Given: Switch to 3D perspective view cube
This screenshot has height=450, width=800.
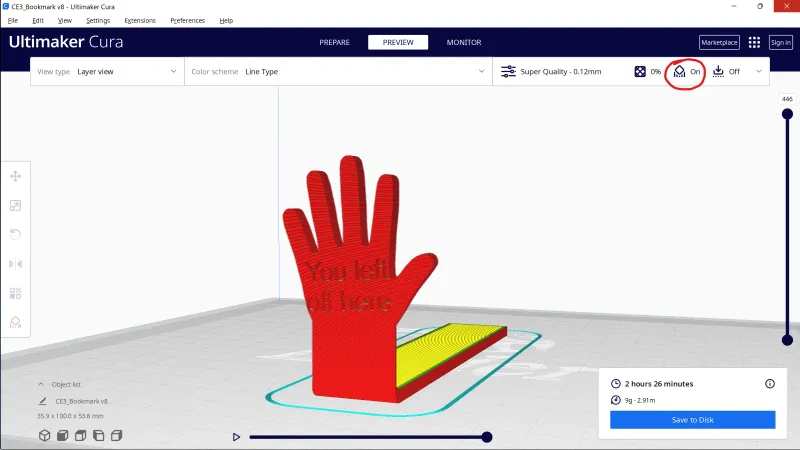Looking at the screenshot, I should [x=44, y=435].
